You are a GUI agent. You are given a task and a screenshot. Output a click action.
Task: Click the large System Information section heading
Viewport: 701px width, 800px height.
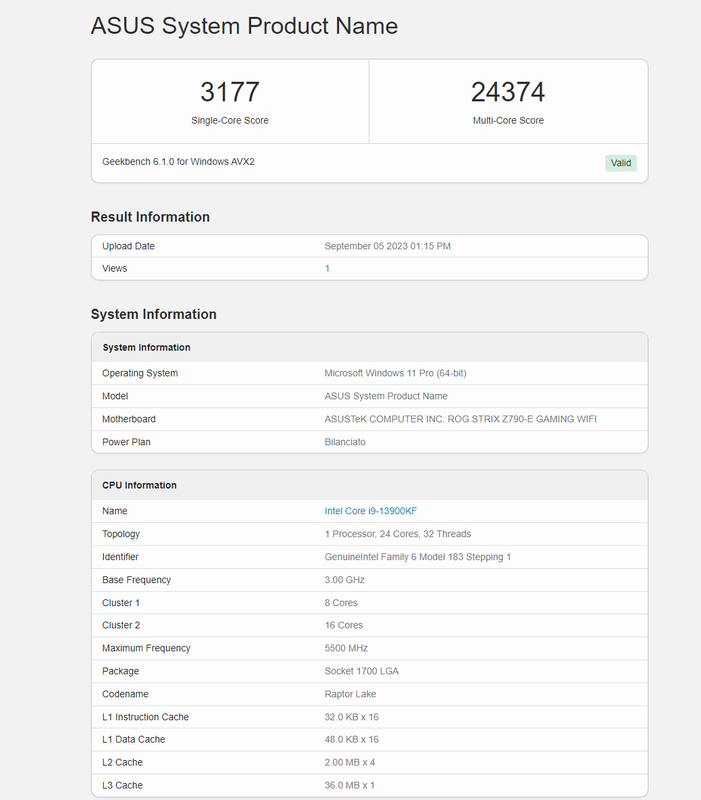coord(154,314)
